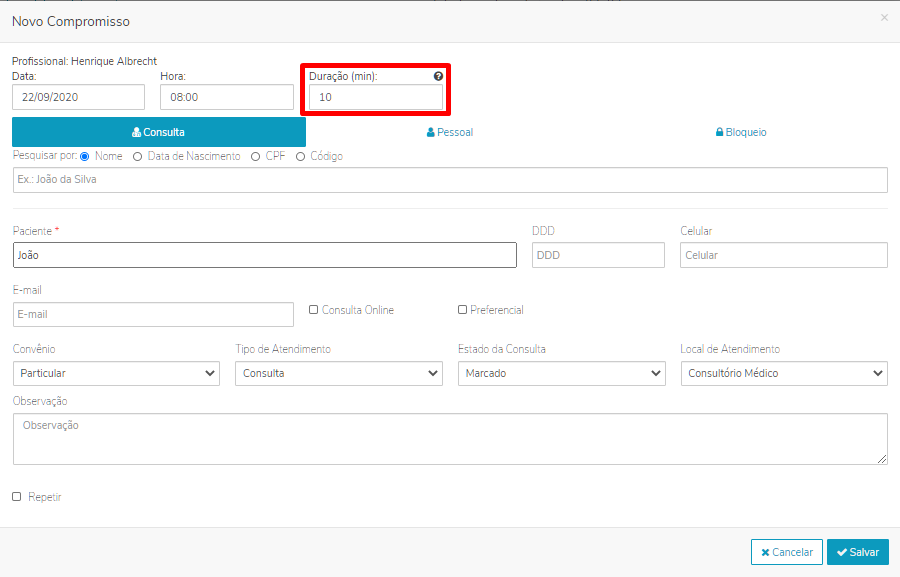Screen dimensions: 900x577
Task: Close the Novo Compromisso dialog with X
Action: (884, 18)
